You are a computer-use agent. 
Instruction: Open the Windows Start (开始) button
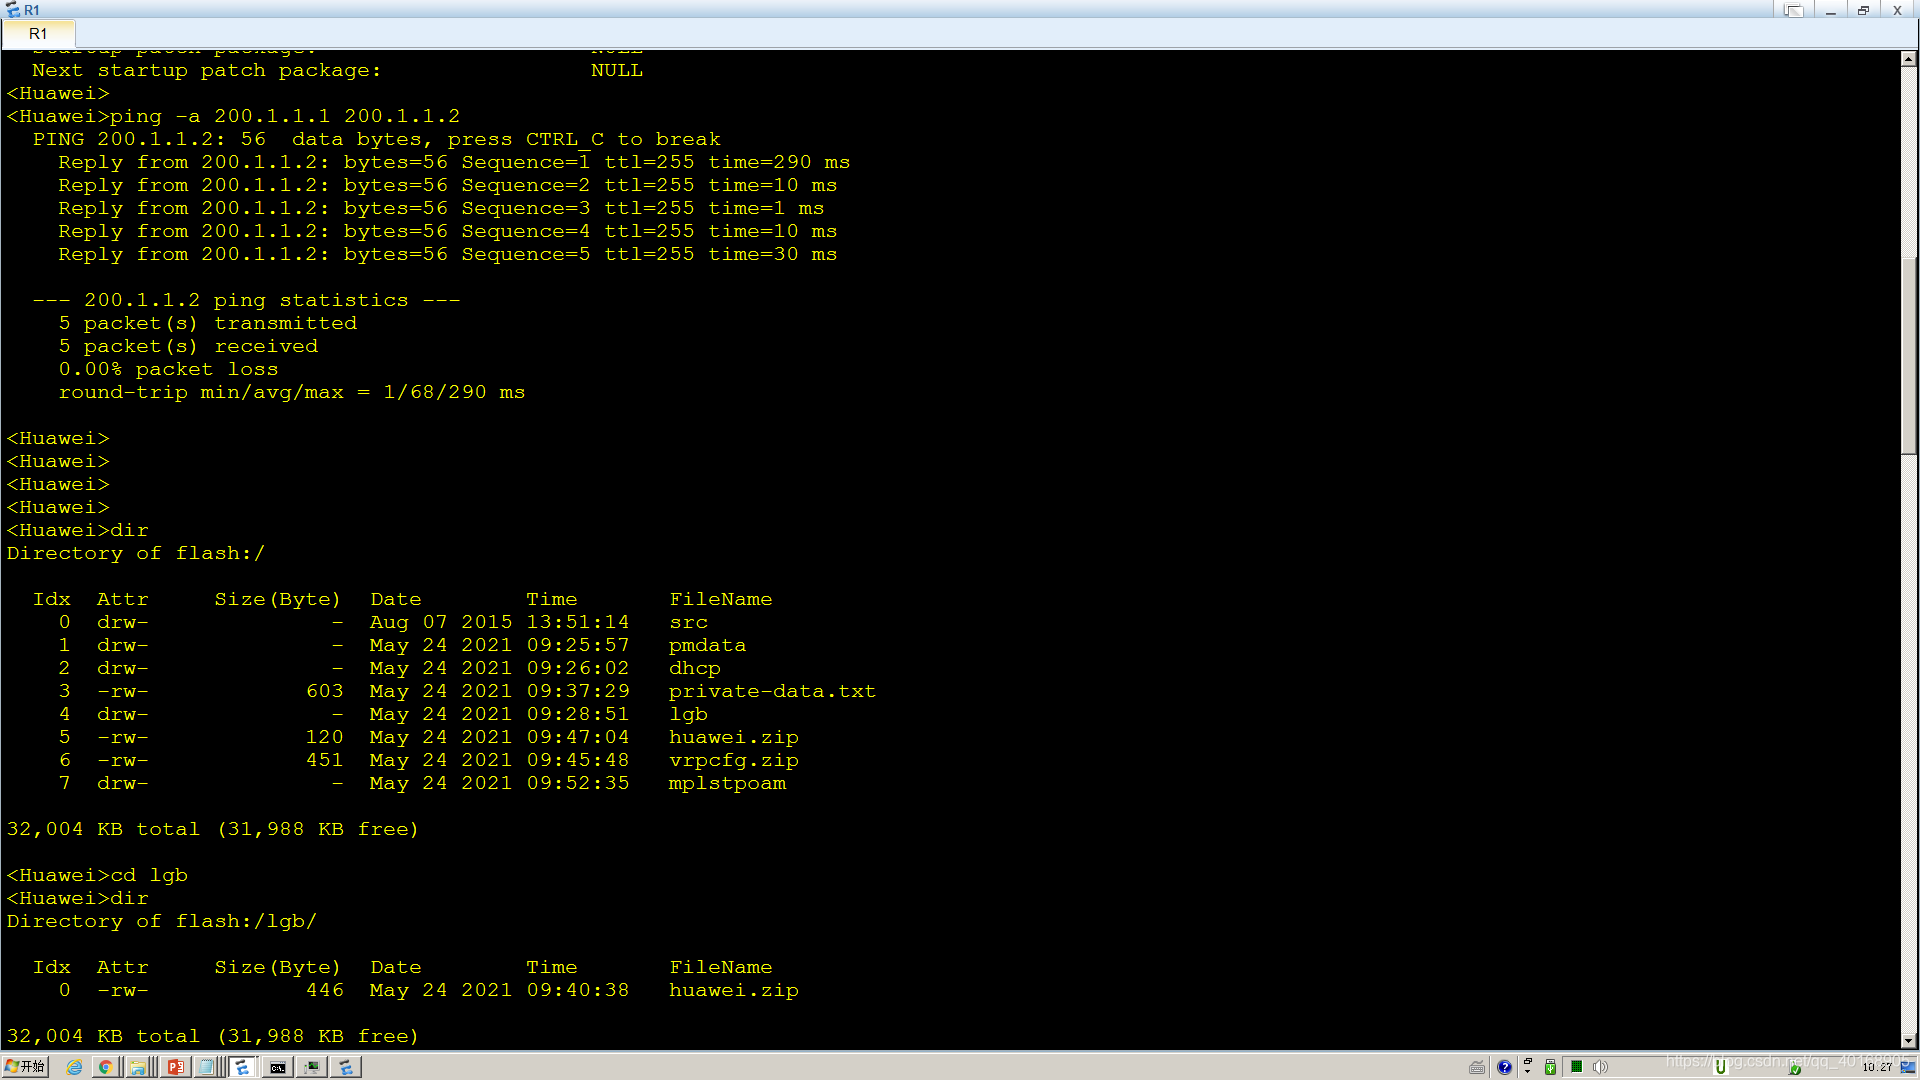(x=25, y=1067)
